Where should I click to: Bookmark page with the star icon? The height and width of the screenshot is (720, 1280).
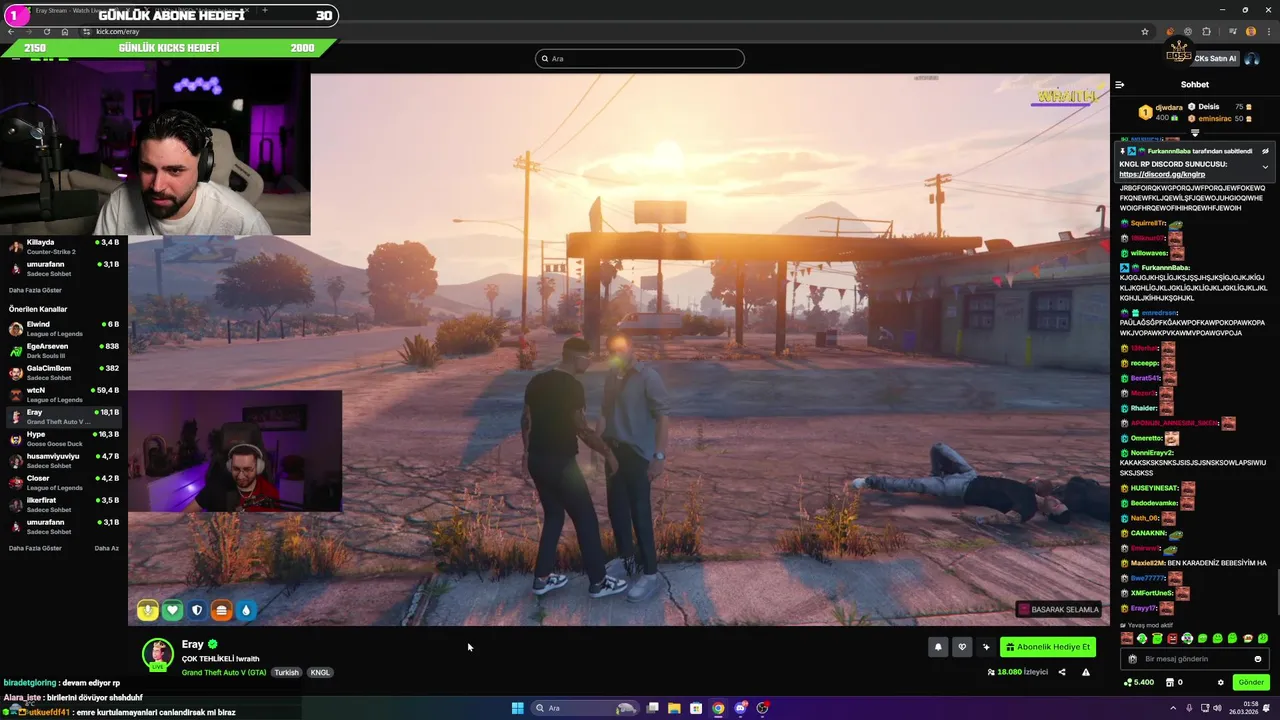(x=1145, y=31)
